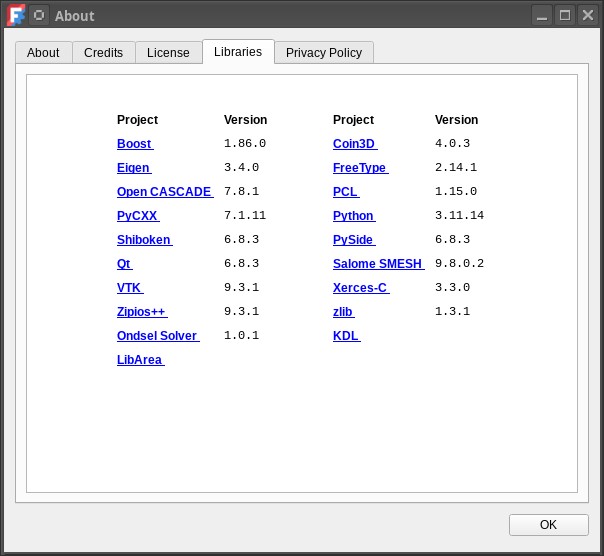The image size is (604, 556).
Task: Select the License tab
Action: tap(168, 53)
